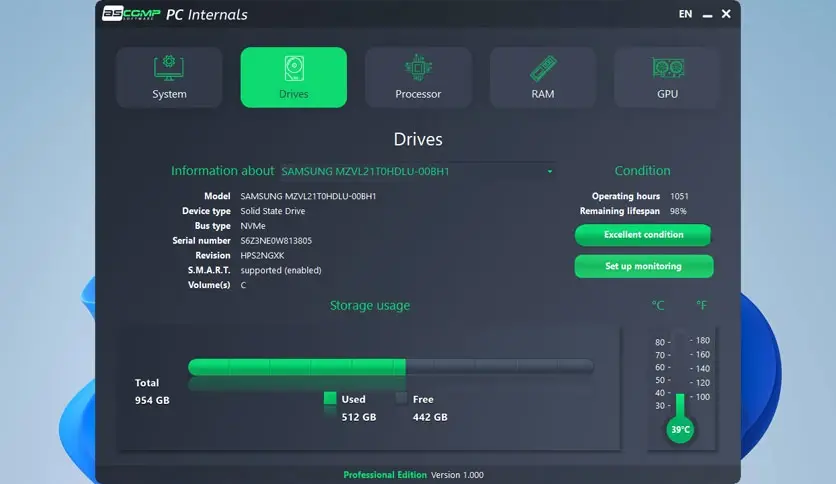Image resolution: width=836 pixels, height=484 pixels.
Task: Click operating hours value 1051
Action: point(679,196)
